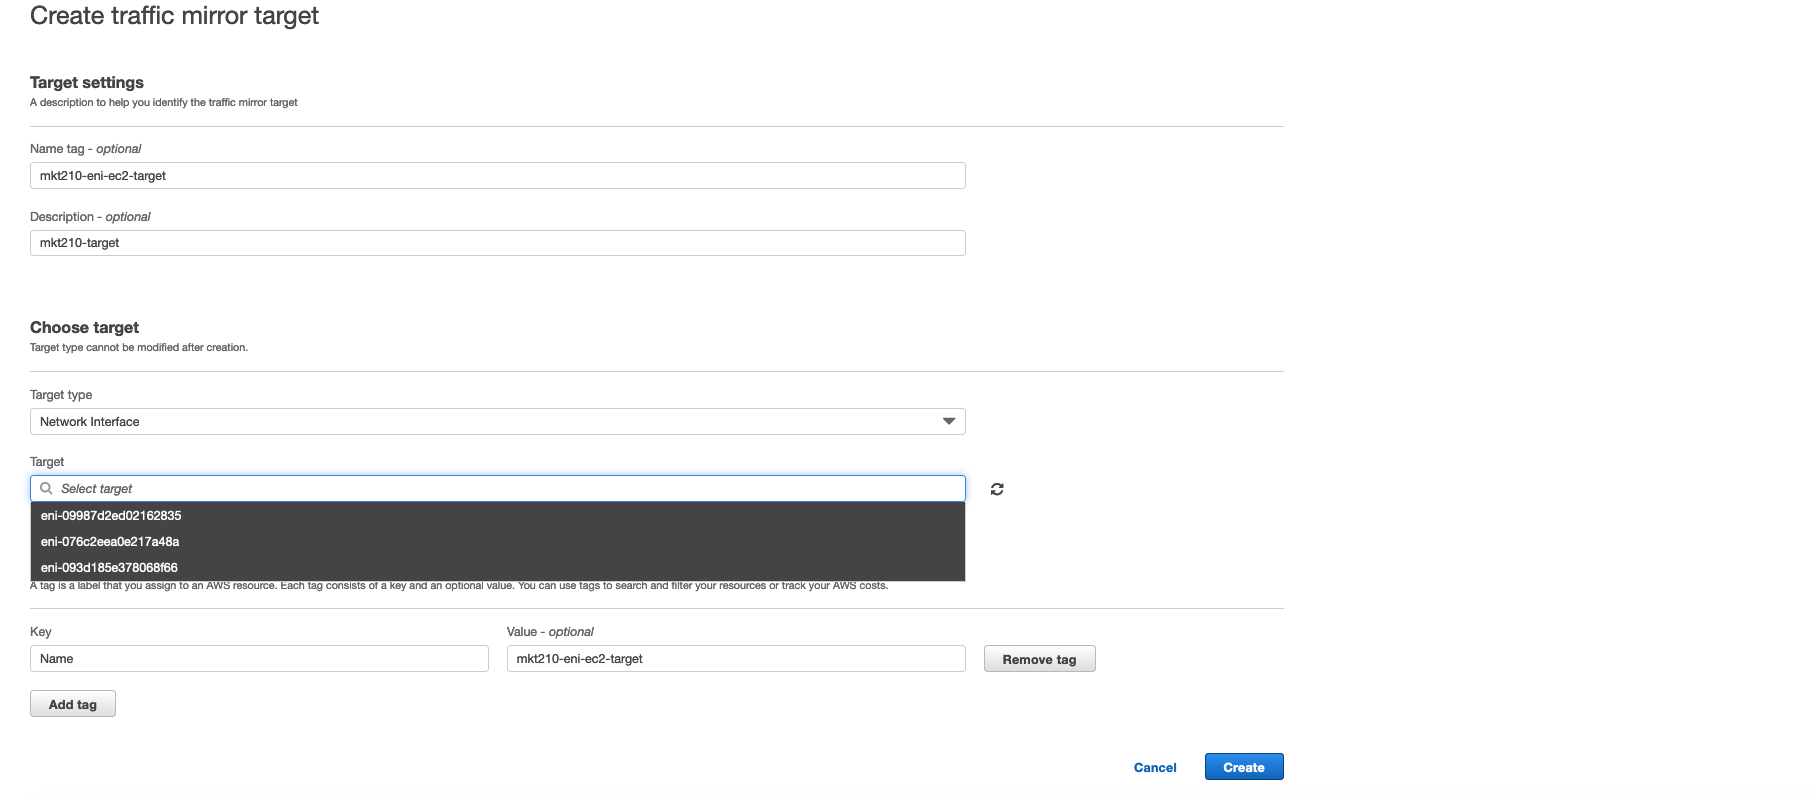The height and width of the screenshot is (794, 1816).
Task: Click the Target settings heading
Action: pos(87,83)
